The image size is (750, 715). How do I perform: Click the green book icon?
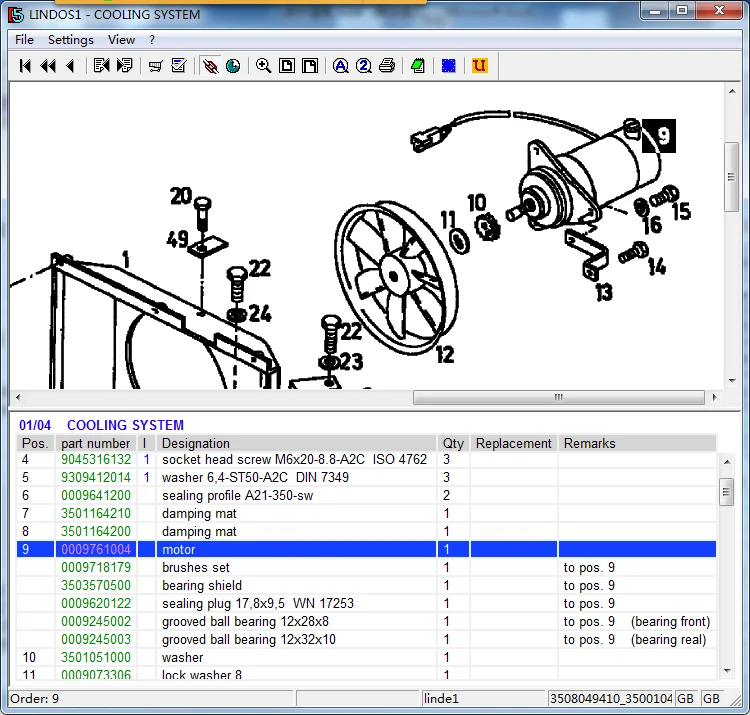point(418,66)
